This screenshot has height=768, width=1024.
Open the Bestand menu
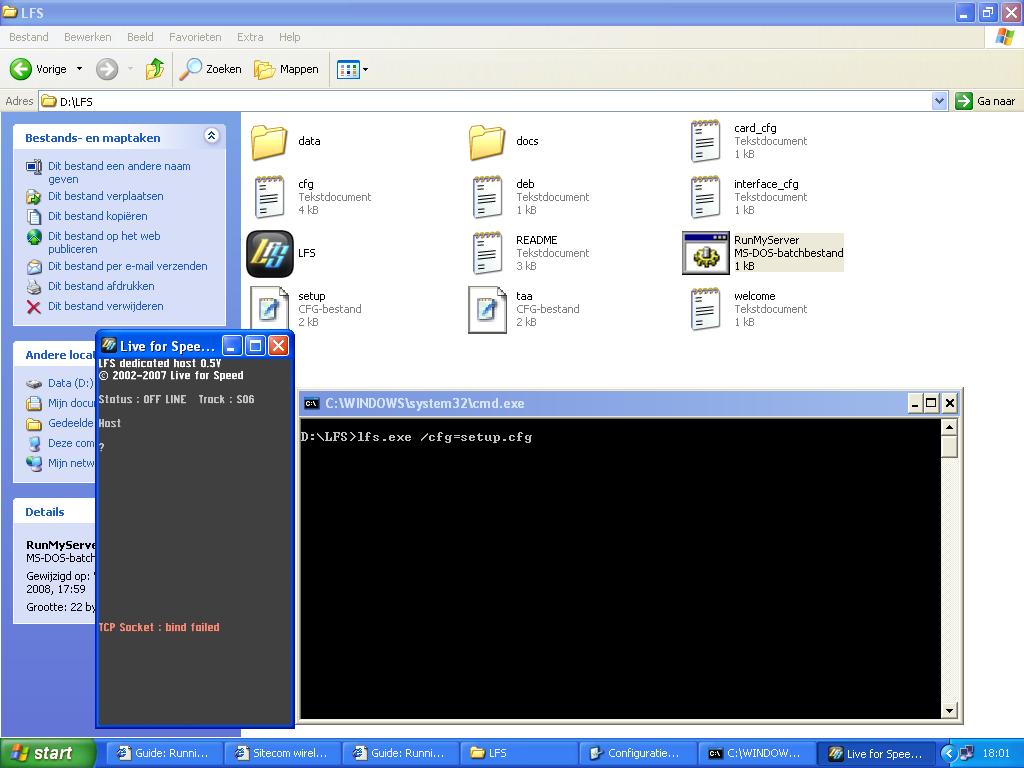point(29,37)
